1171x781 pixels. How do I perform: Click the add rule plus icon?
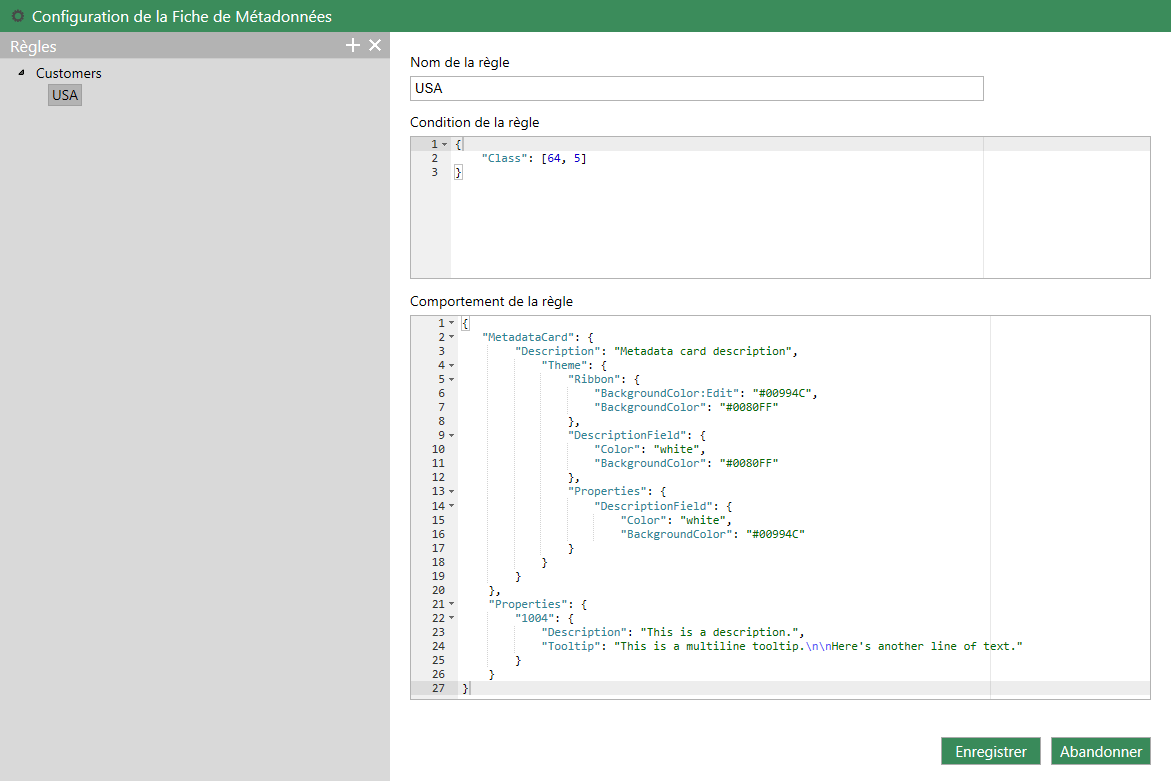[x=352, y=46]
